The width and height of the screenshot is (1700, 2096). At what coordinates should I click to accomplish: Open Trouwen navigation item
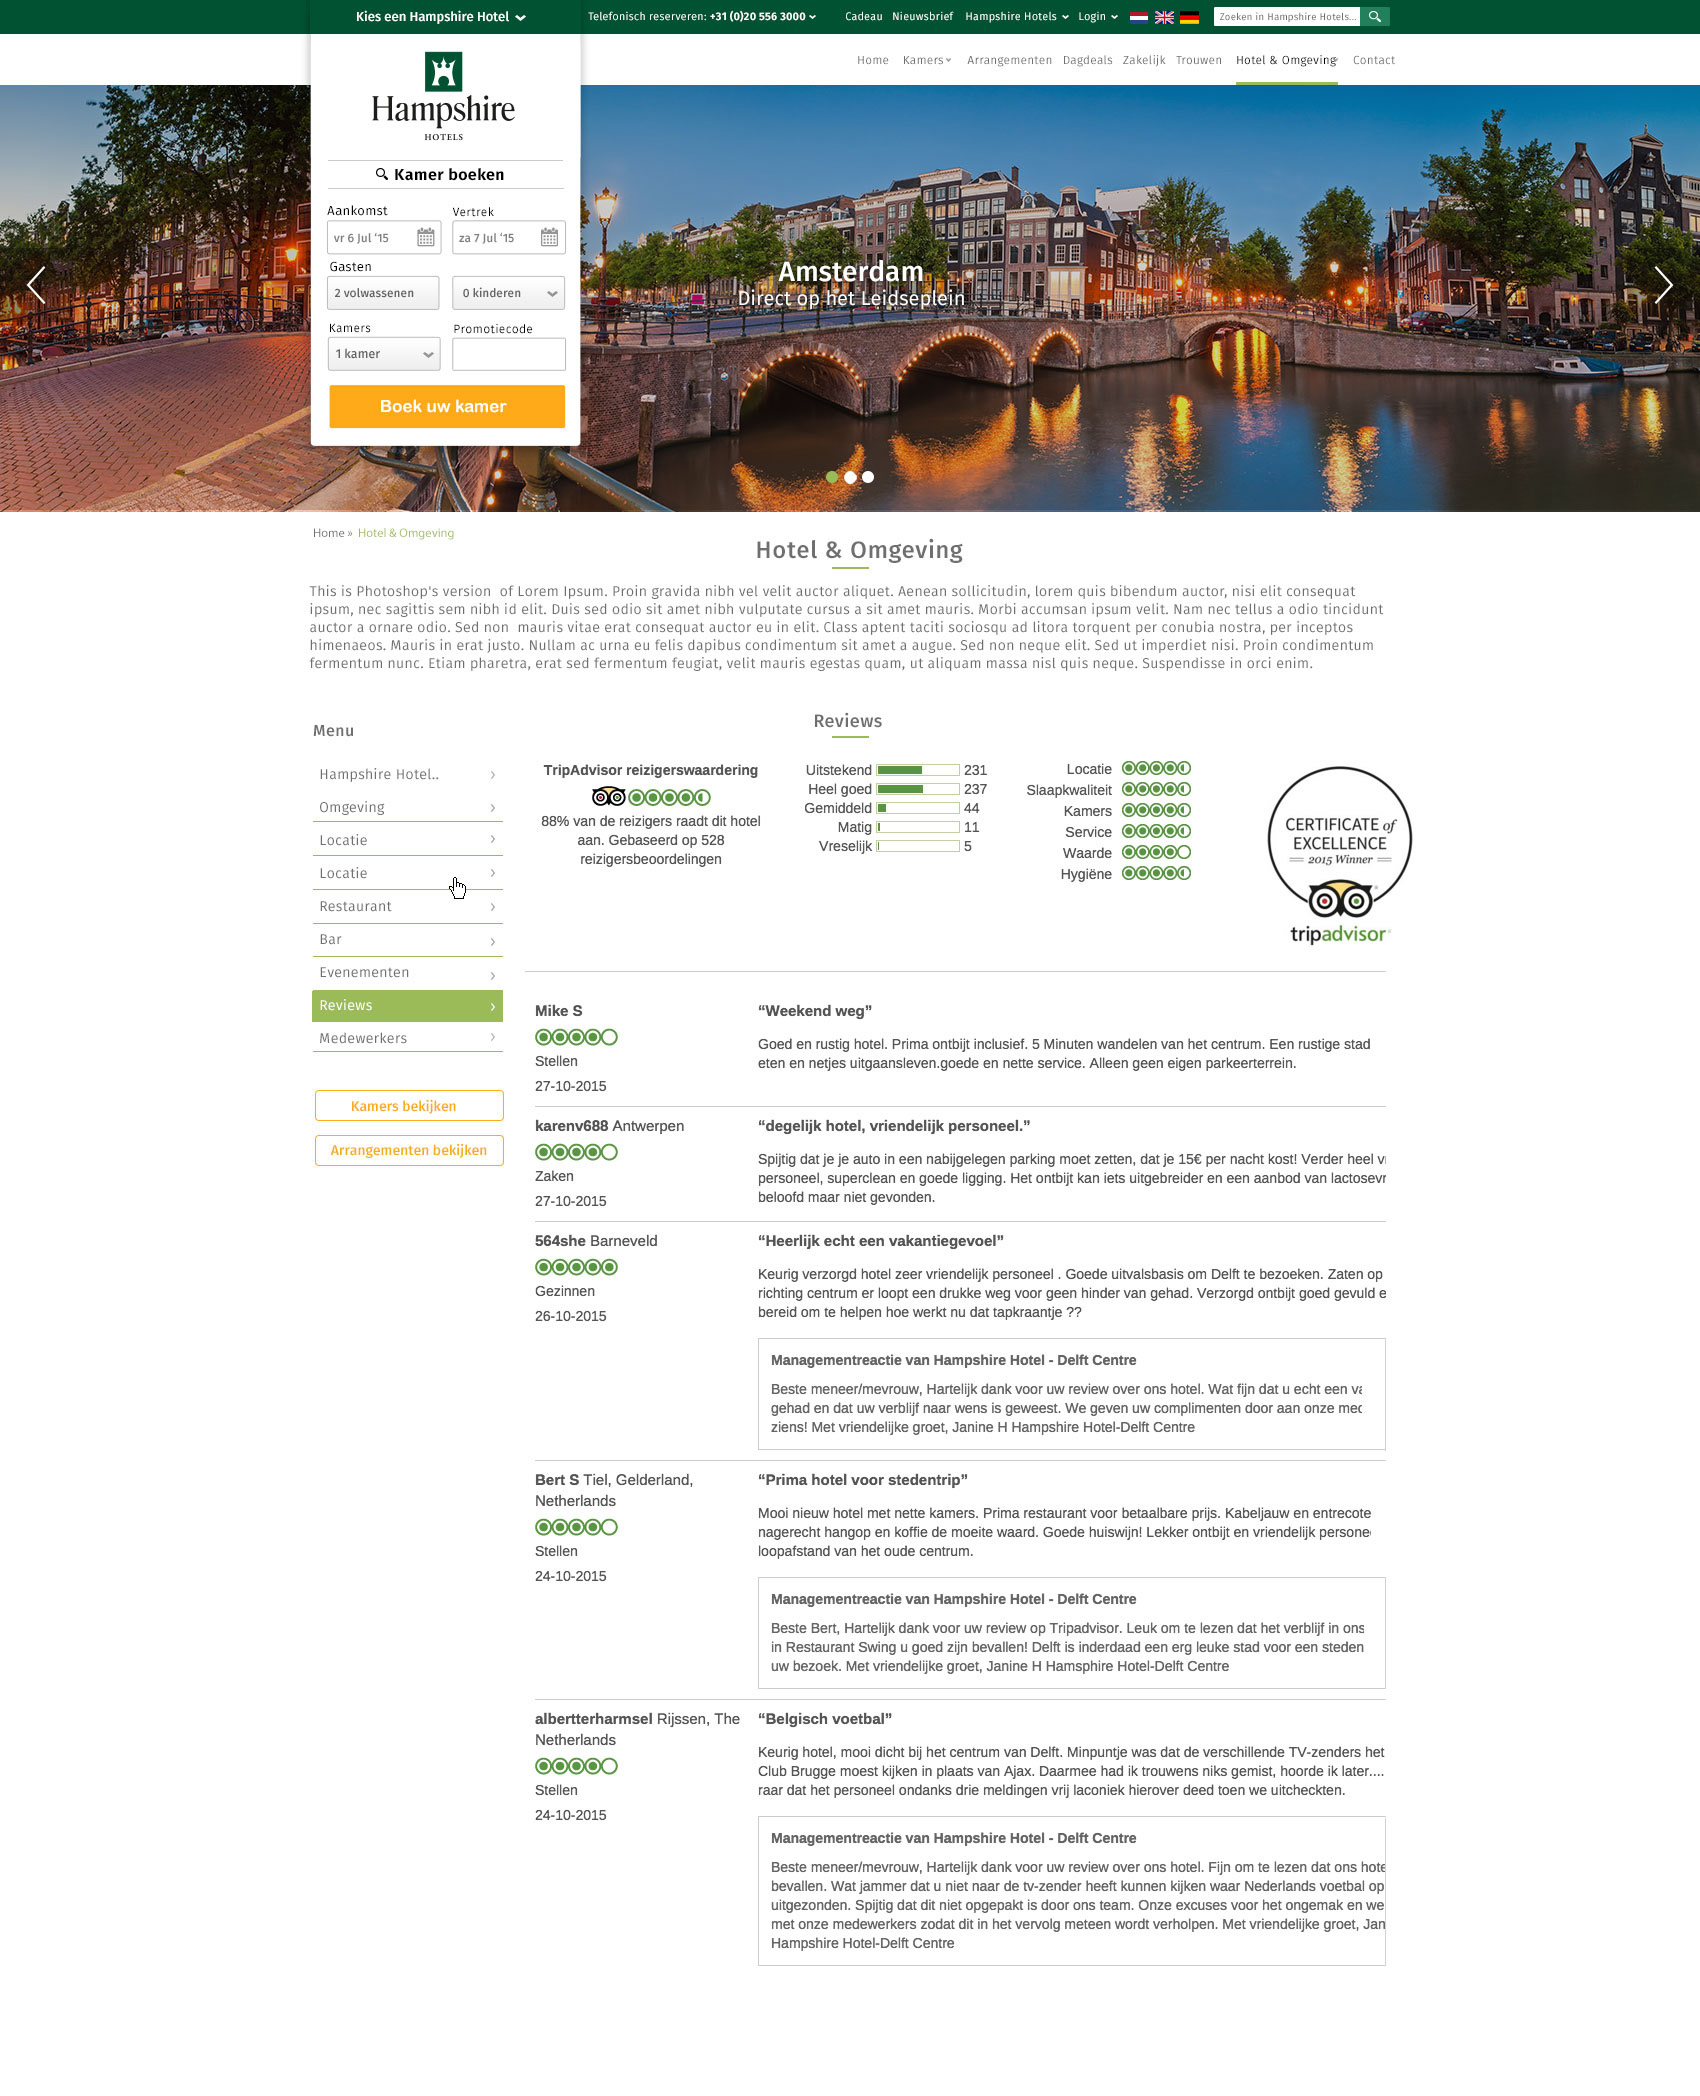[1199, 60]
